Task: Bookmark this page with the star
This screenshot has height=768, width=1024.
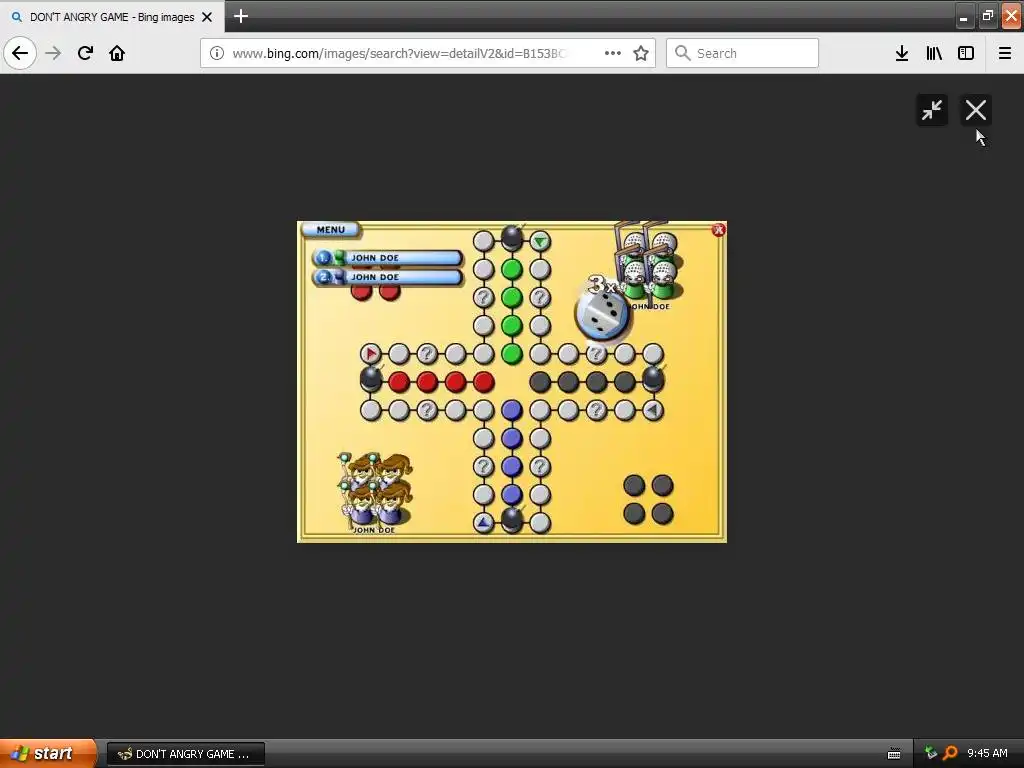Action: point(641,53)
